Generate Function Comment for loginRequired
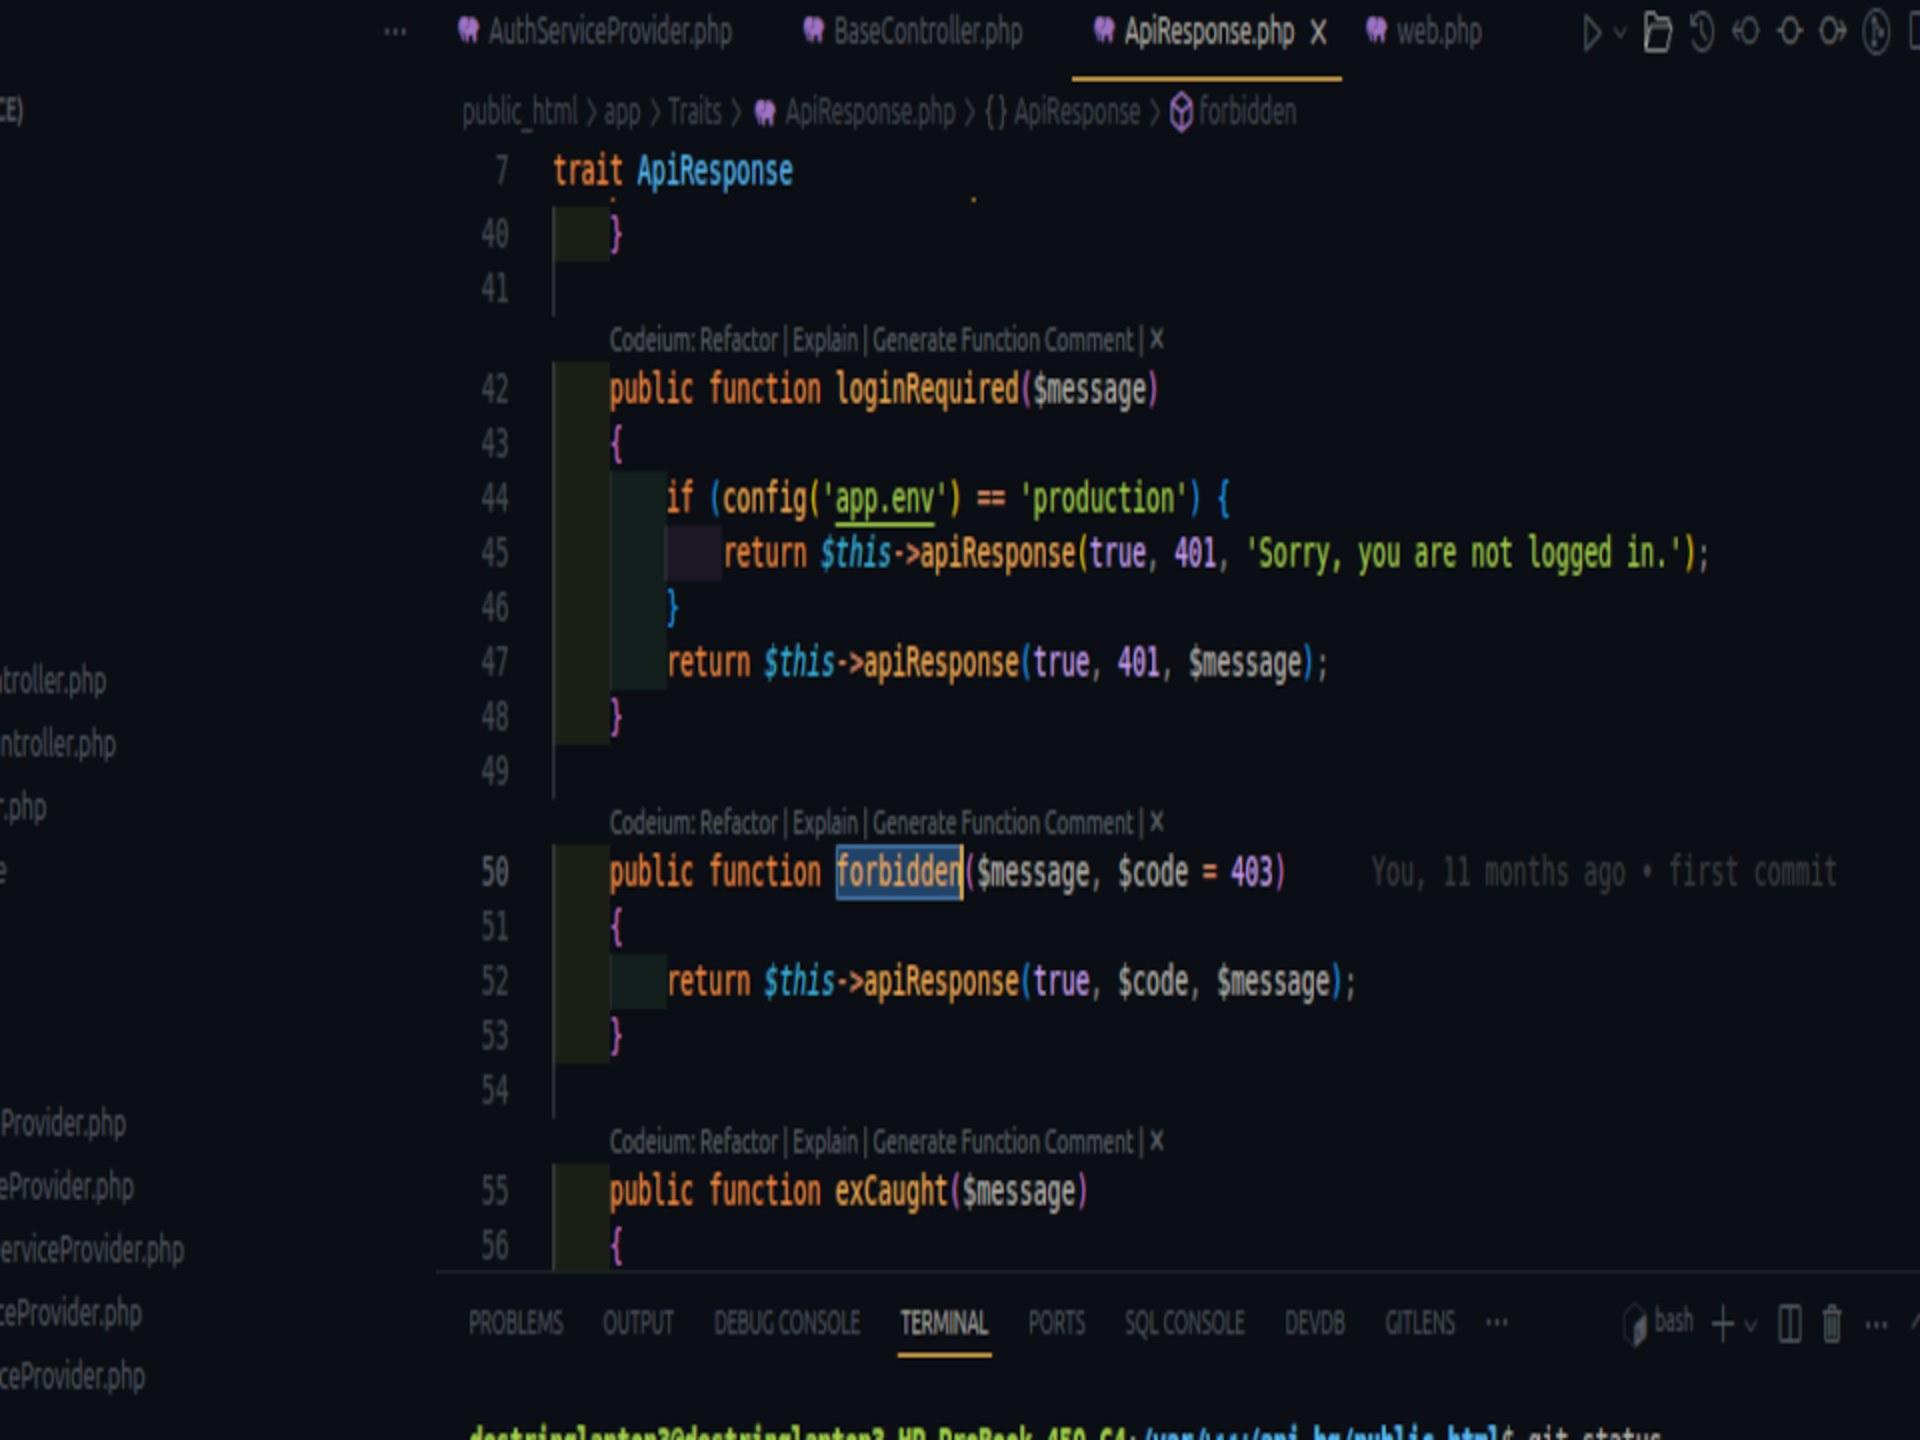 tap(1004, 340)
